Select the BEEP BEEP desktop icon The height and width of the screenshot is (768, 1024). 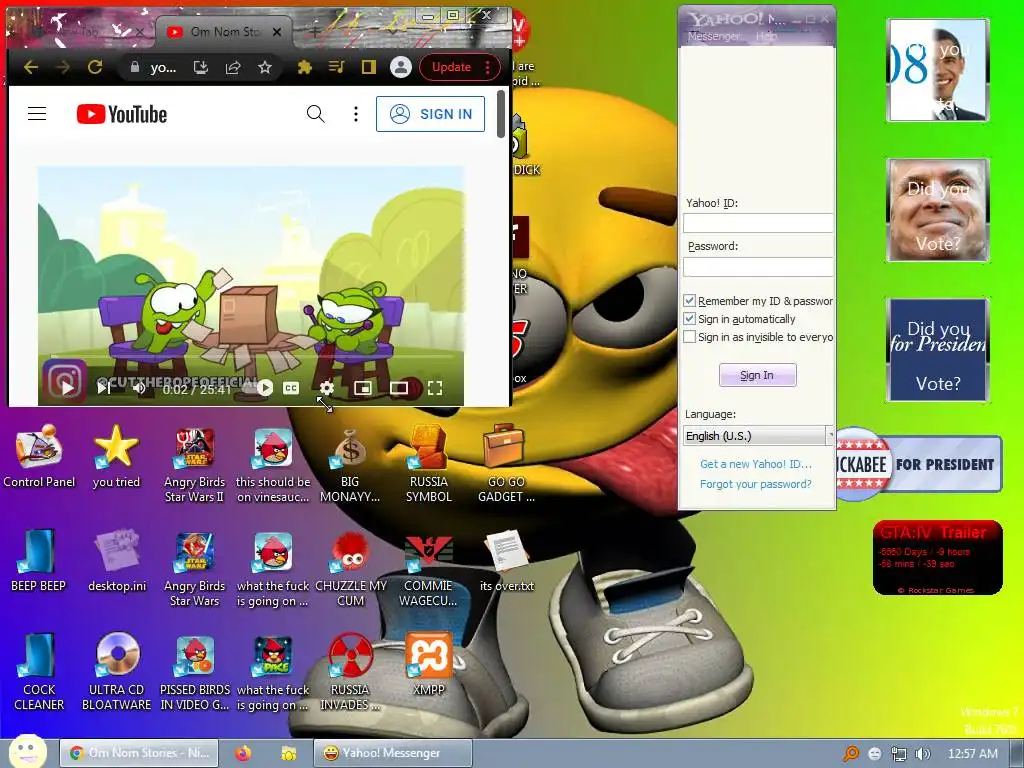coord(39,562)
